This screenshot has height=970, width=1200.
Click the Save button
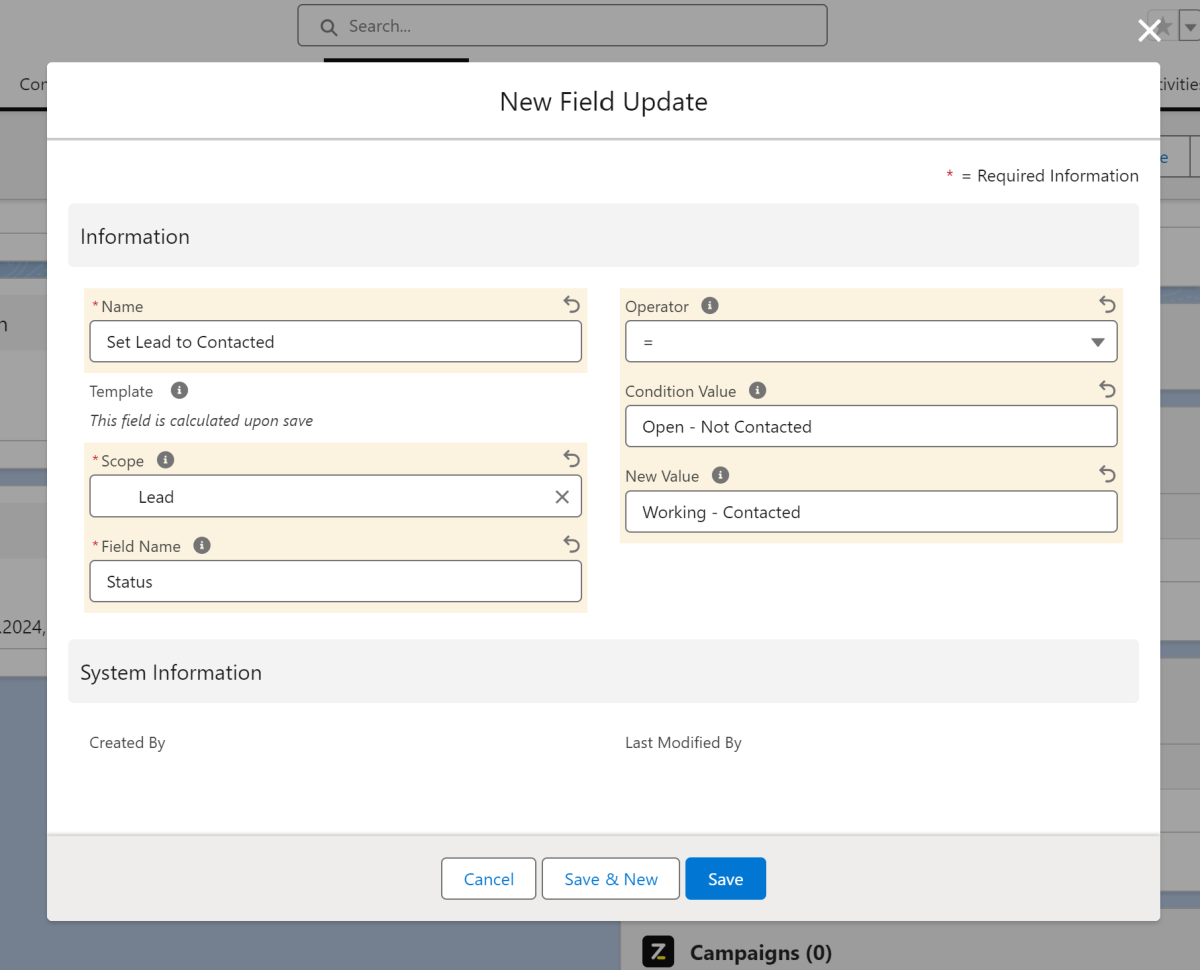725,879
